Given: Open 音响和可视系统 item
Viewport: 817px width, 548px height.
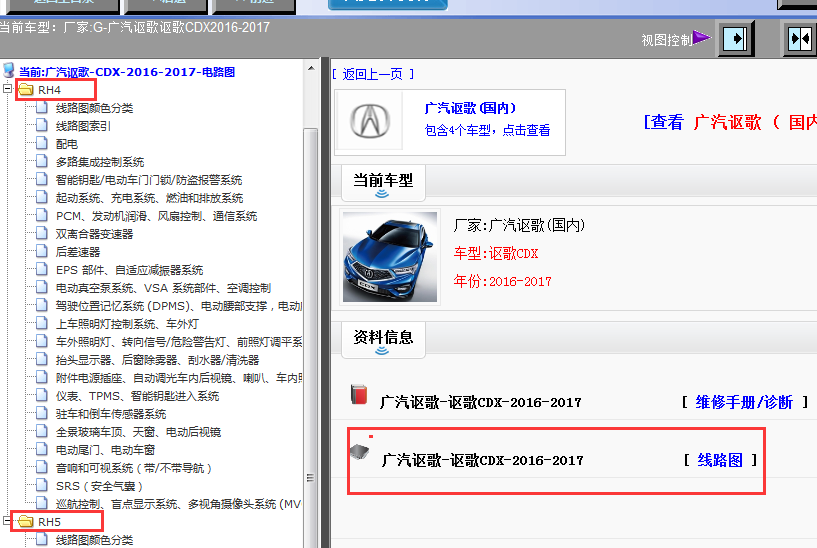Looking at the screenshot, I should (133, 468).
